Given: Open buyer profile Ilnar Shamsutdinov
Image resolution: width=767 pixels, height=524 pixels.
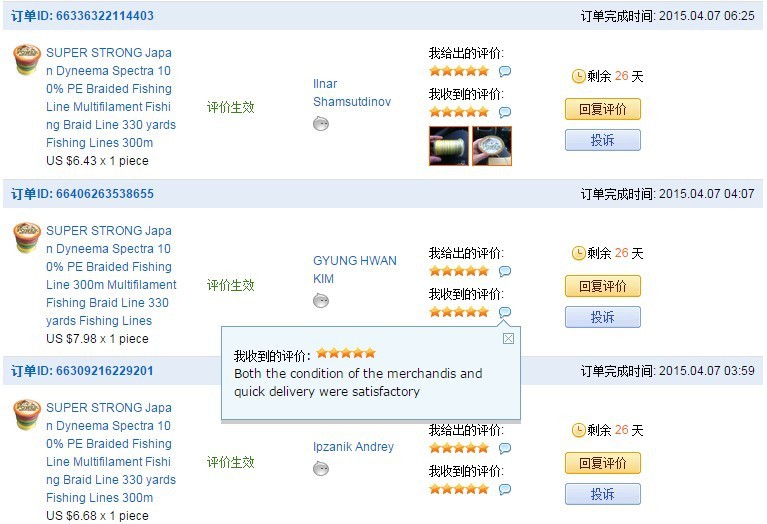Looking at the screenshot, I should 351,93.
